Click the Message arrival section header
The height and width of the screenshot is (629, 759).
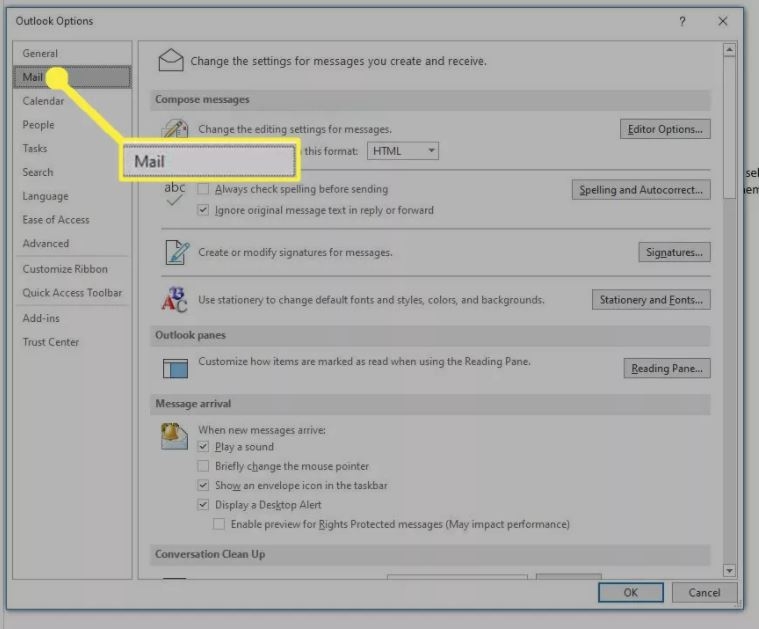click(430, 404)
